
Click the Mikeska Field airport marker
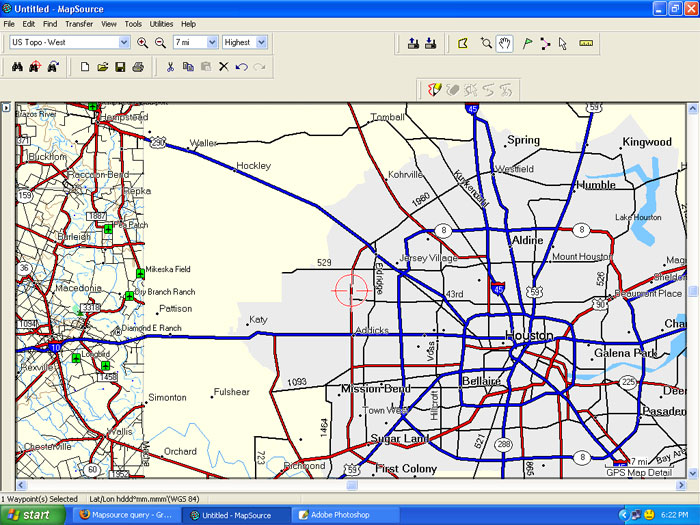[141, 273]
